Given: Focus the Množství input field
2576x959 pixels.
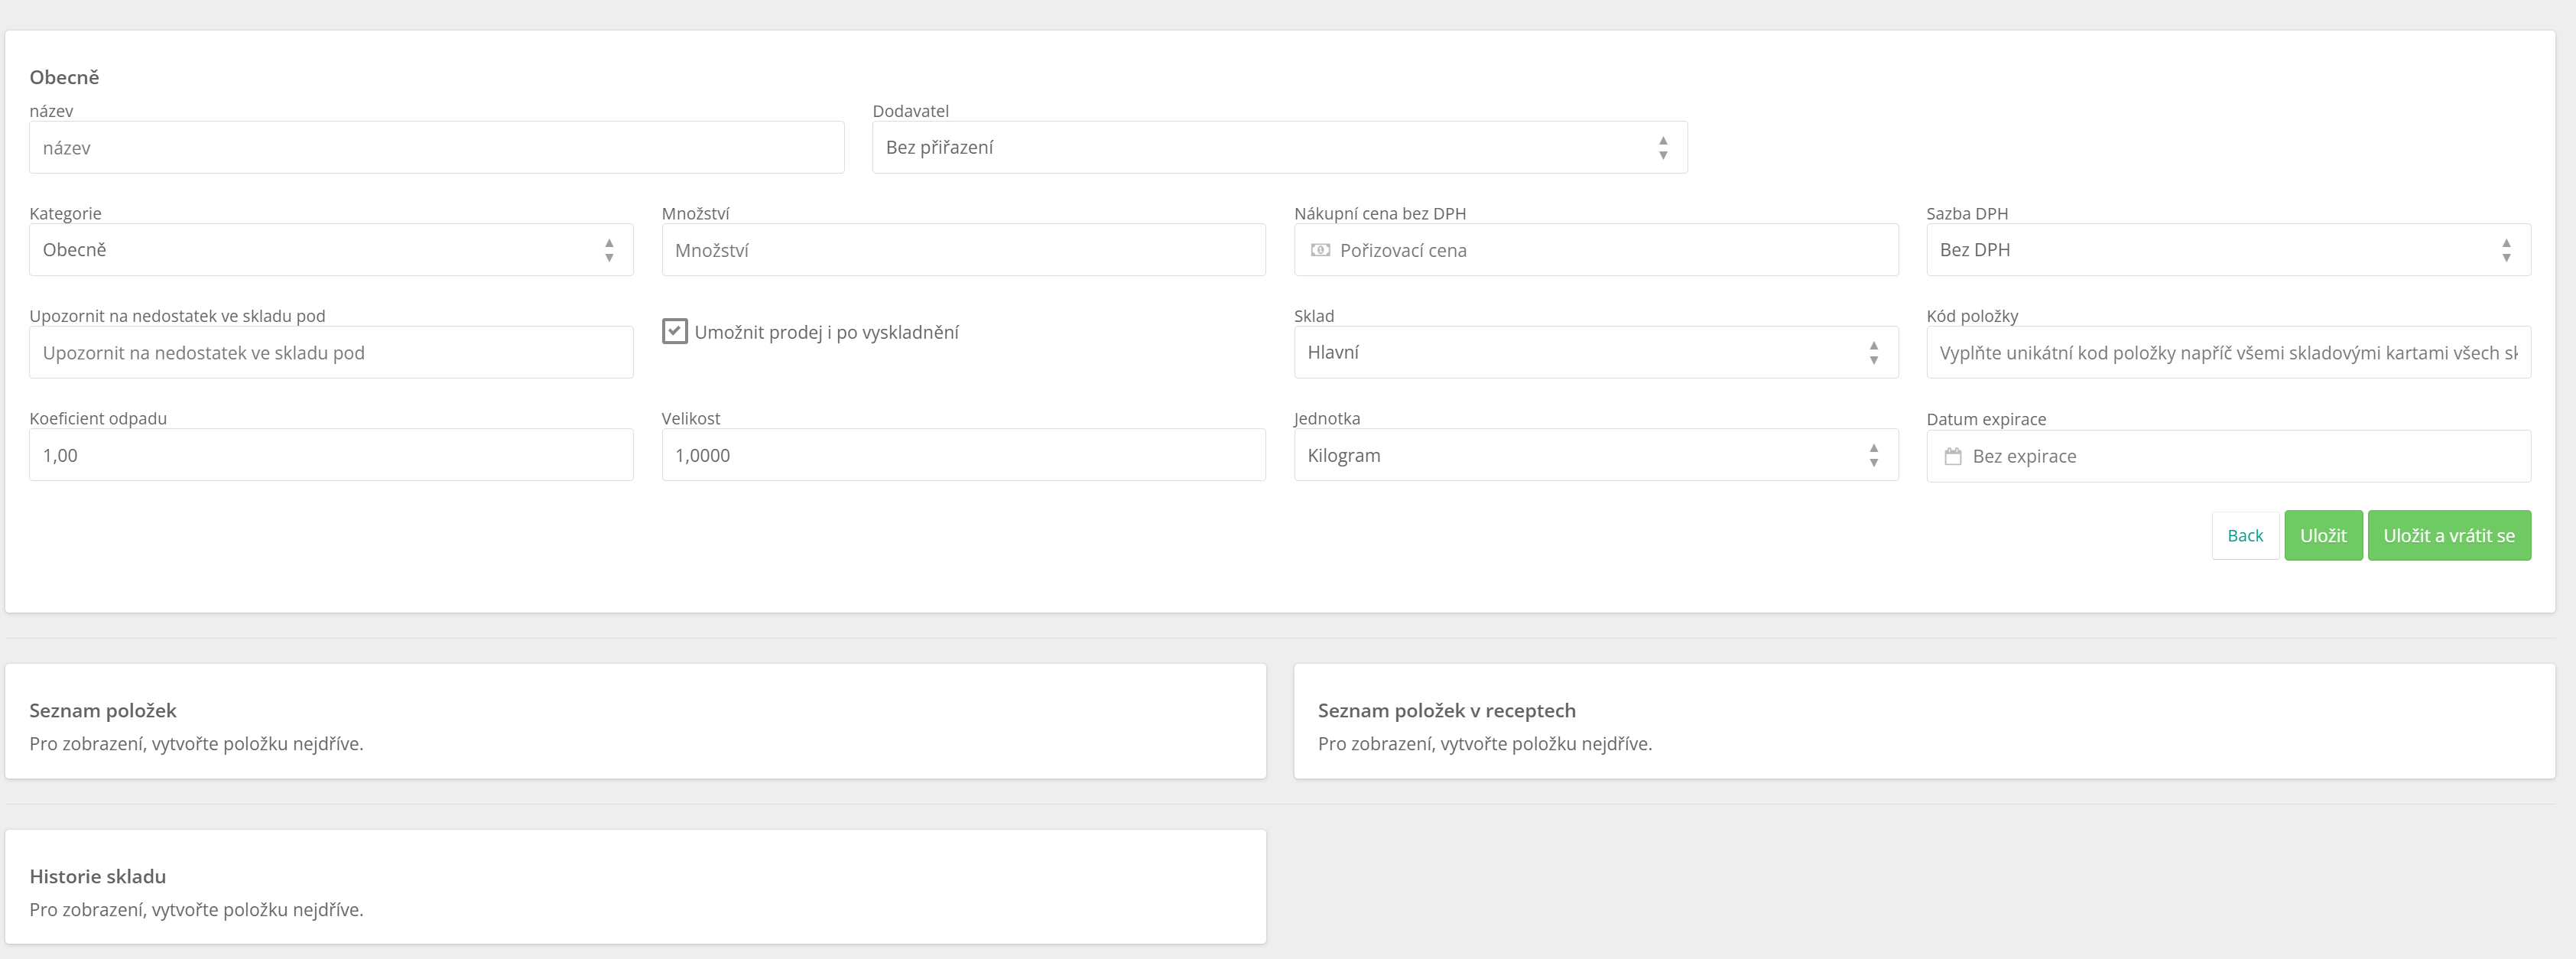Looking at the screenshot, I should [963, 250].
